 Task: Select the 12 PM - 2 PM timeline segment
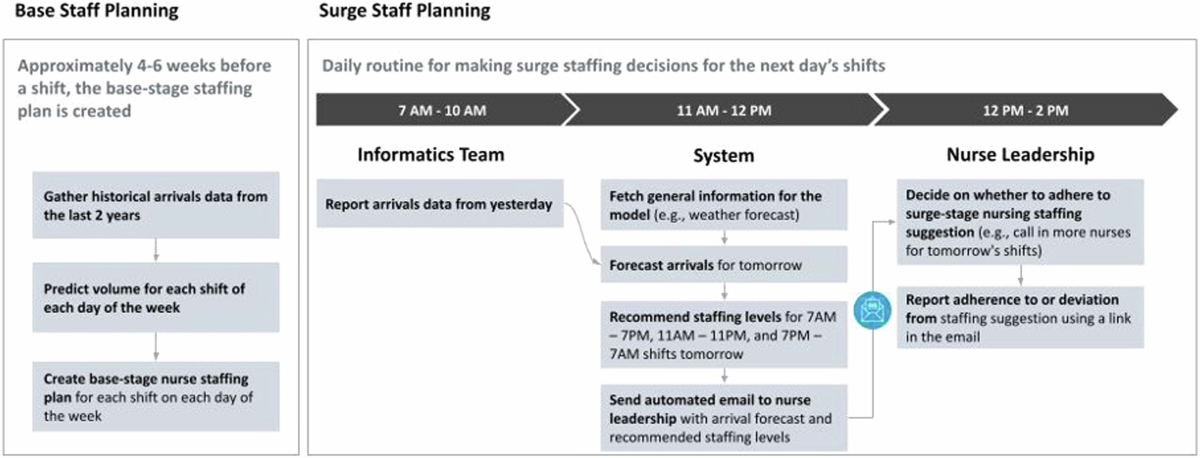(1024, 109)
